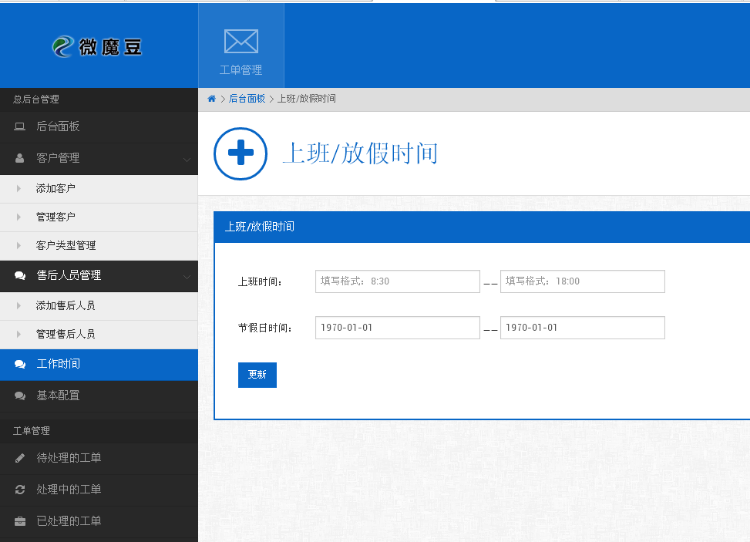The width and height of the screenshot is (750, 542).
Task: Collapse the 售后人员管理 menu chevron
Action: [186, 275]
